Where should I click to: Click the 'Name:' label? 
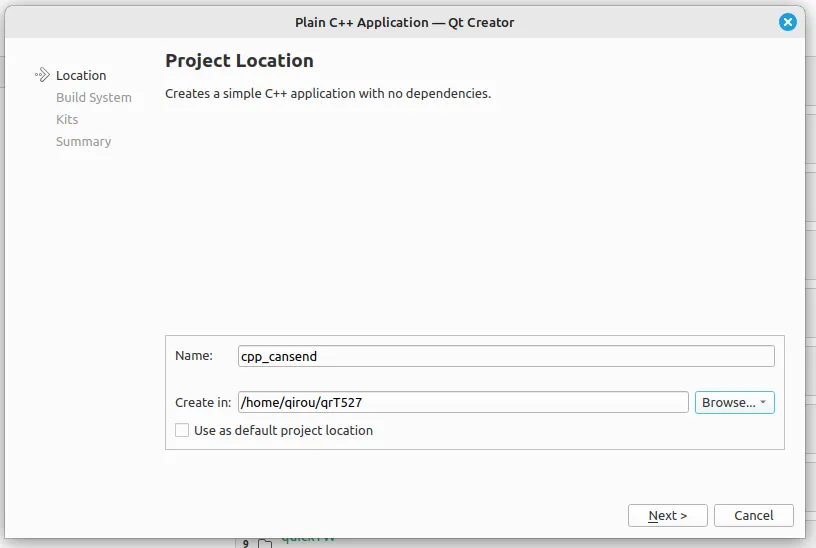194,355
